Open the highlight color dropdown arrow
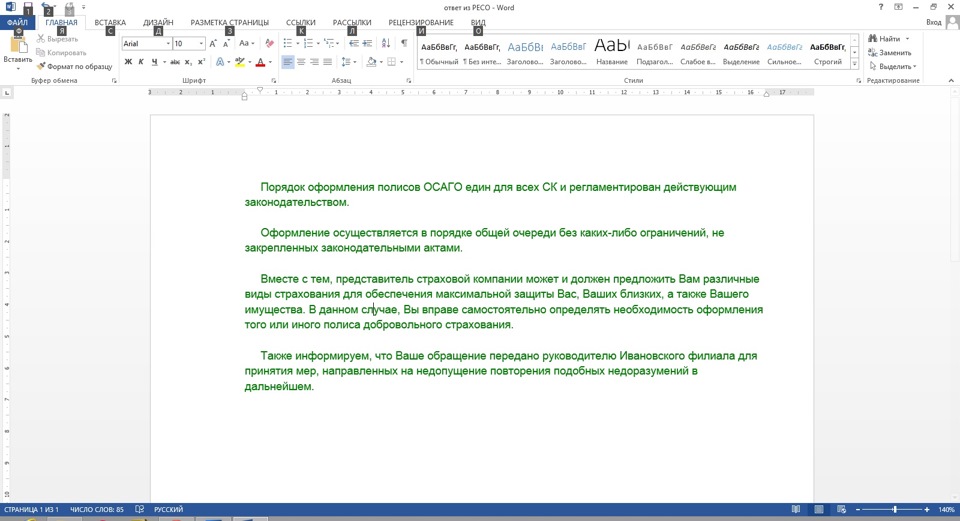The image size is (960, 521). click(250, 62)
